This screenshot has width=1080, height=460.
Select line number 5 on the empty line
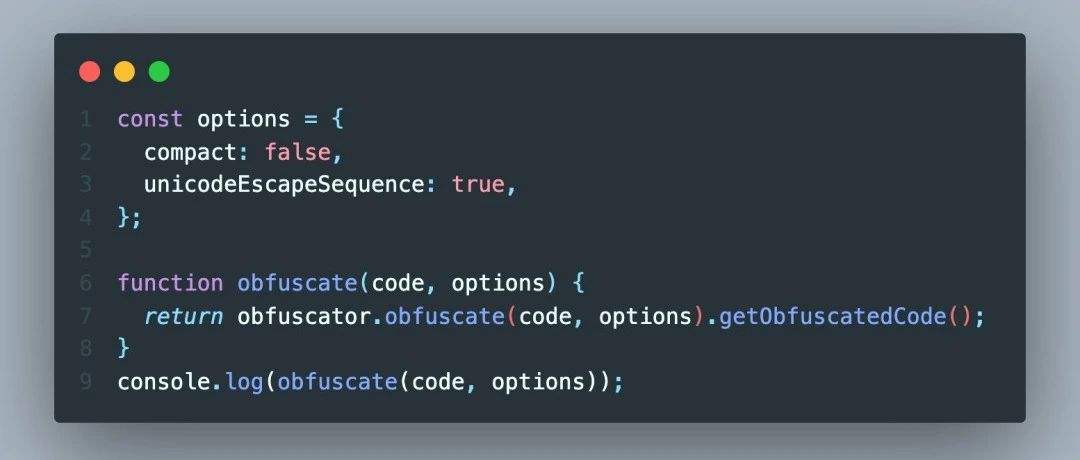[x=86, y=250]
